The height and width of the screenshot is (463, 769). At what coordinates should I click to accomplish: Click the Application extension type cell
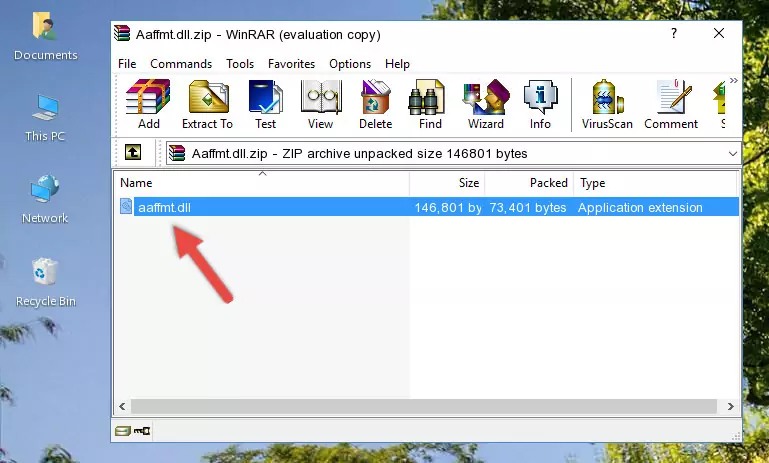(640, 207)
